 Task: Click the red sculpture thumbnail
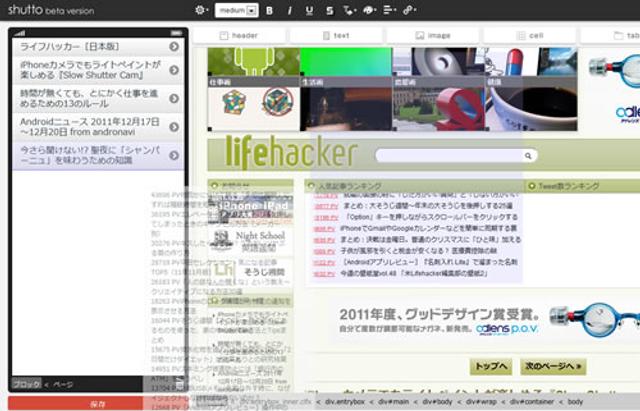pos(439,108)
